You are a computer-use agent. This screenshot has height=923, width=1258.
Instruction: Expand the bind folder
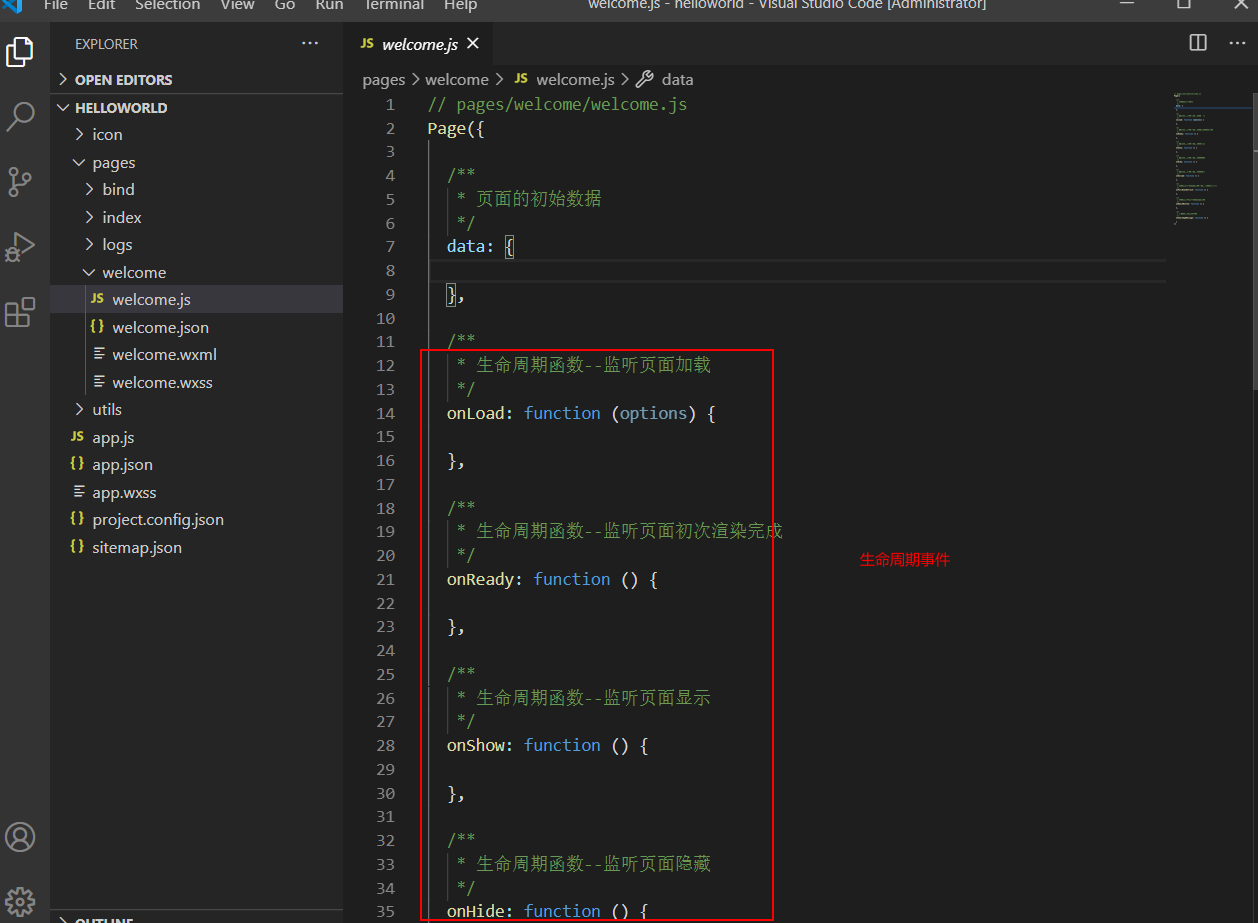[196, 189]
